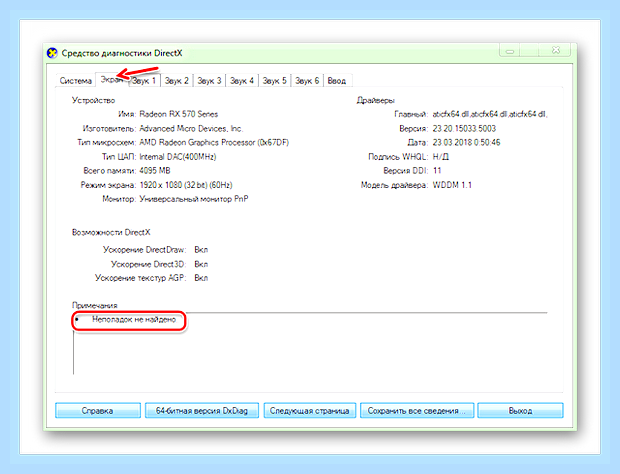Click Ускорение текстур AGP status Вкл

(x=201, y=278)
